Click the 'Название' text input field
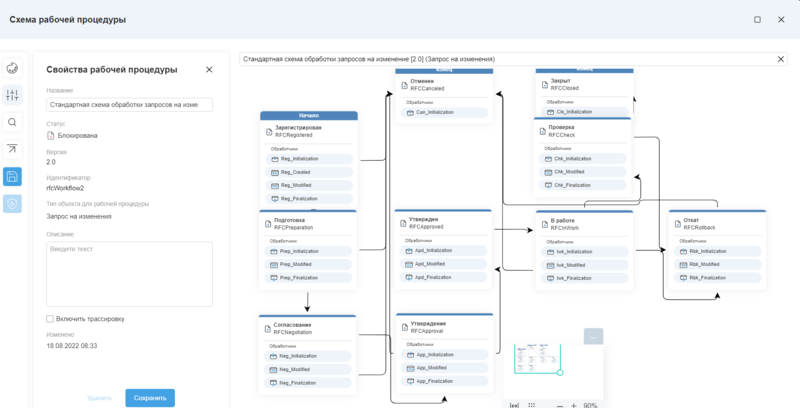Image resolution: width=800 pixels, height=408 pixels. 129,104
